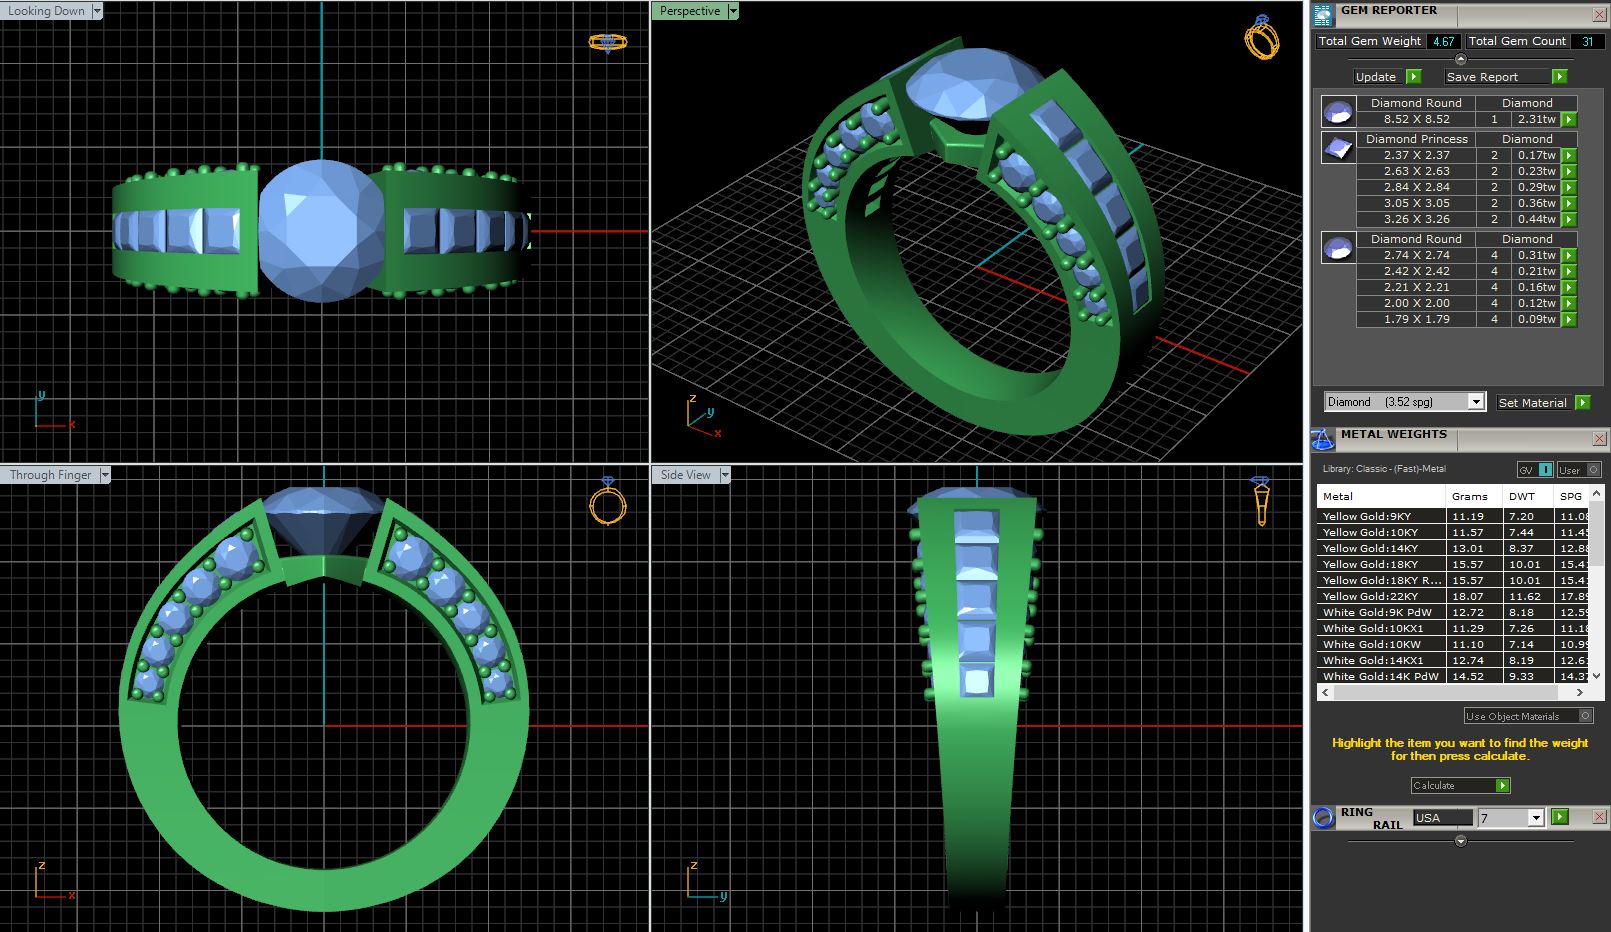Click the Metal Weights panel icon

point(1323,439)
